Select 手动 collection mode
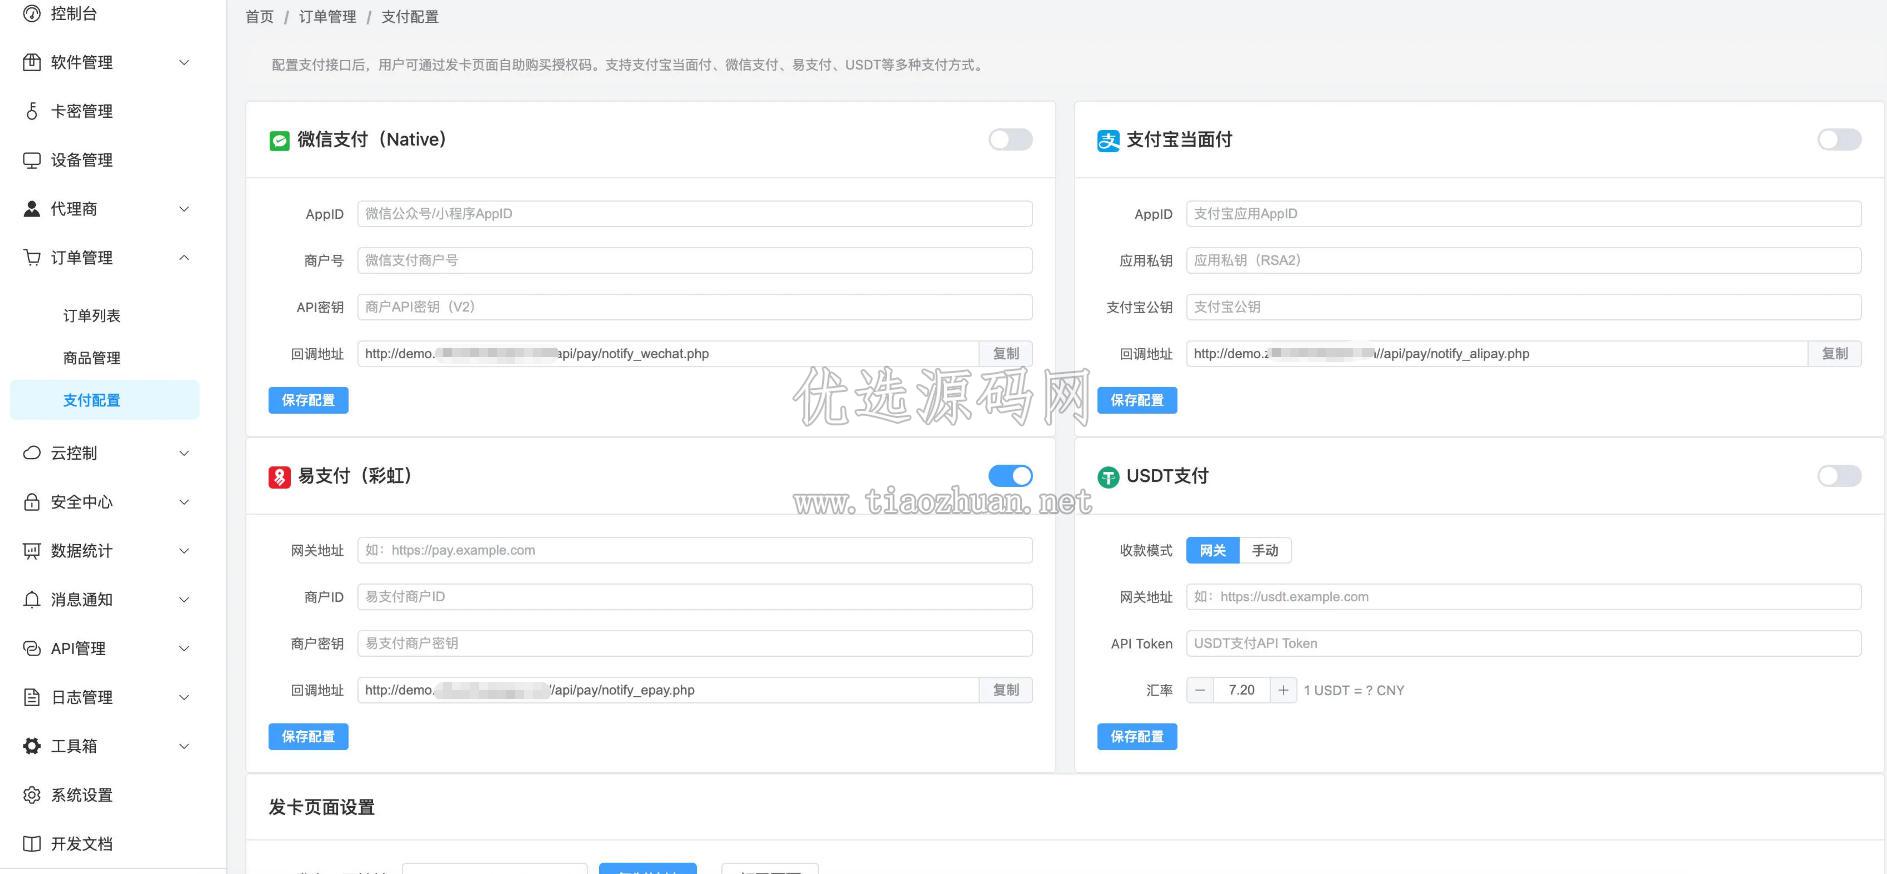Screen dimensions: 1887x874 1265,550
